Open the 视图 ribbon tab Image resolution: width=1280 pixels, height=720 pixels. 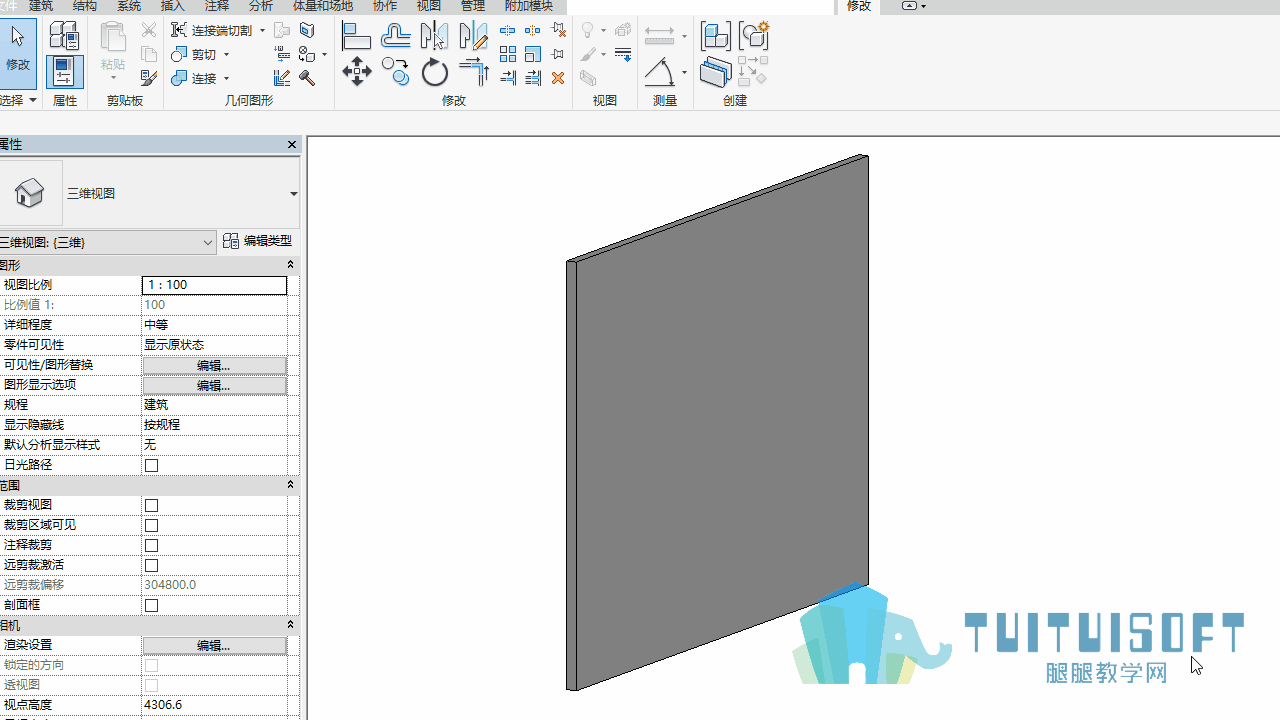tap(428, 6)
